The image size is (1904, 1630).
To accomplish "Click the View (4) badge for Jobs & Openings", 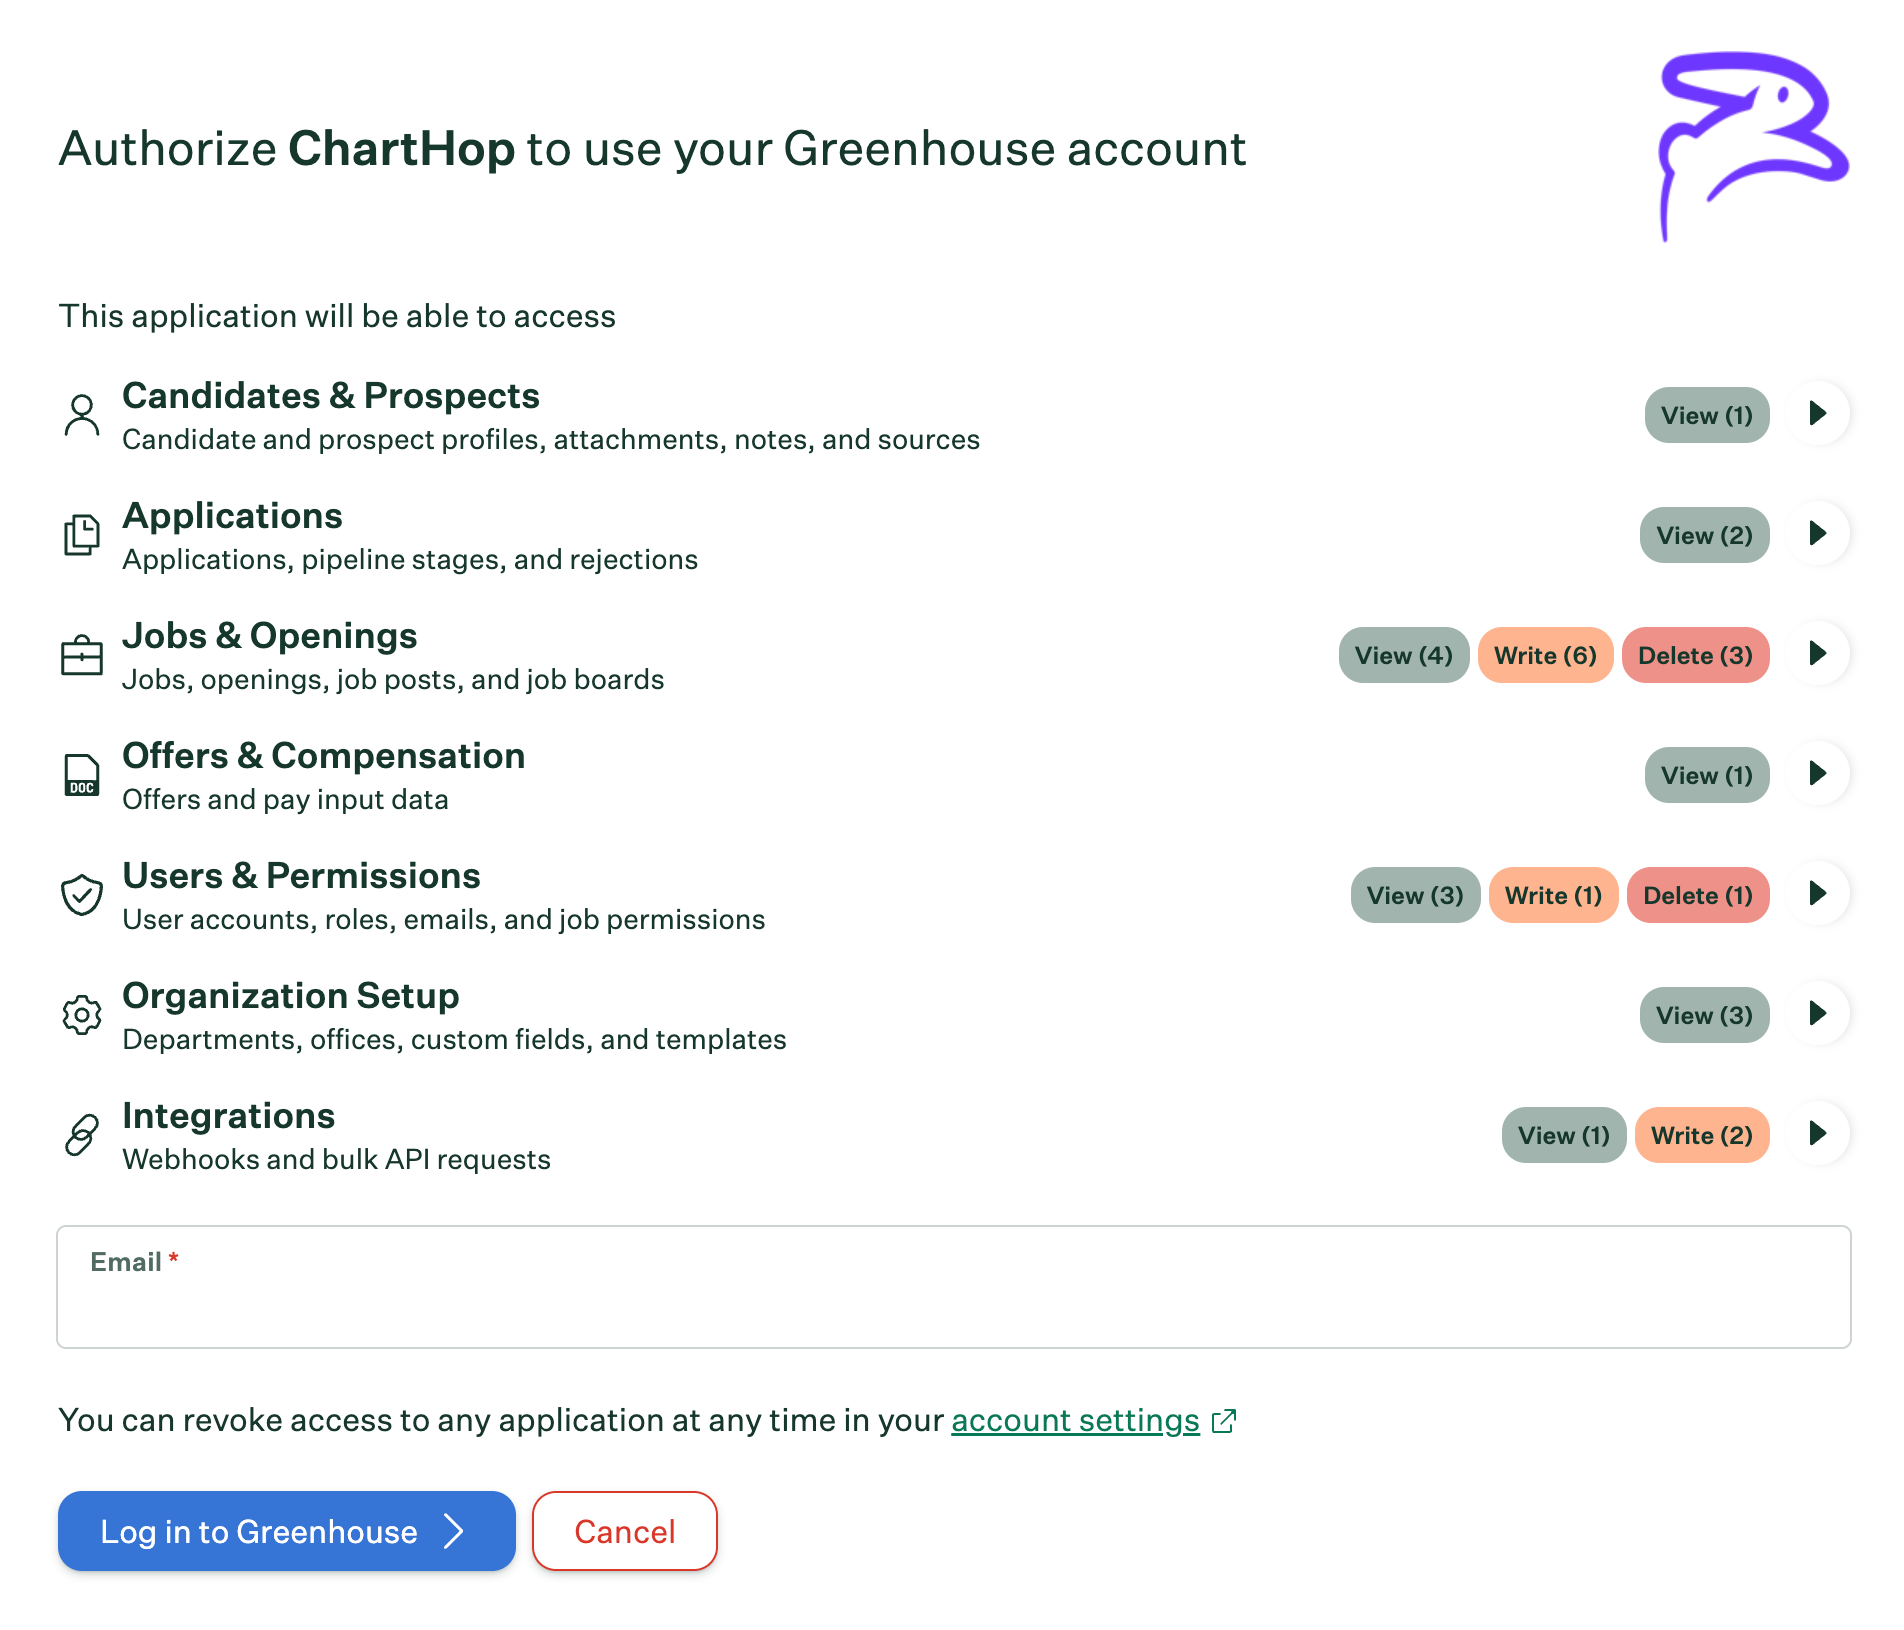I will (1404, 655).
